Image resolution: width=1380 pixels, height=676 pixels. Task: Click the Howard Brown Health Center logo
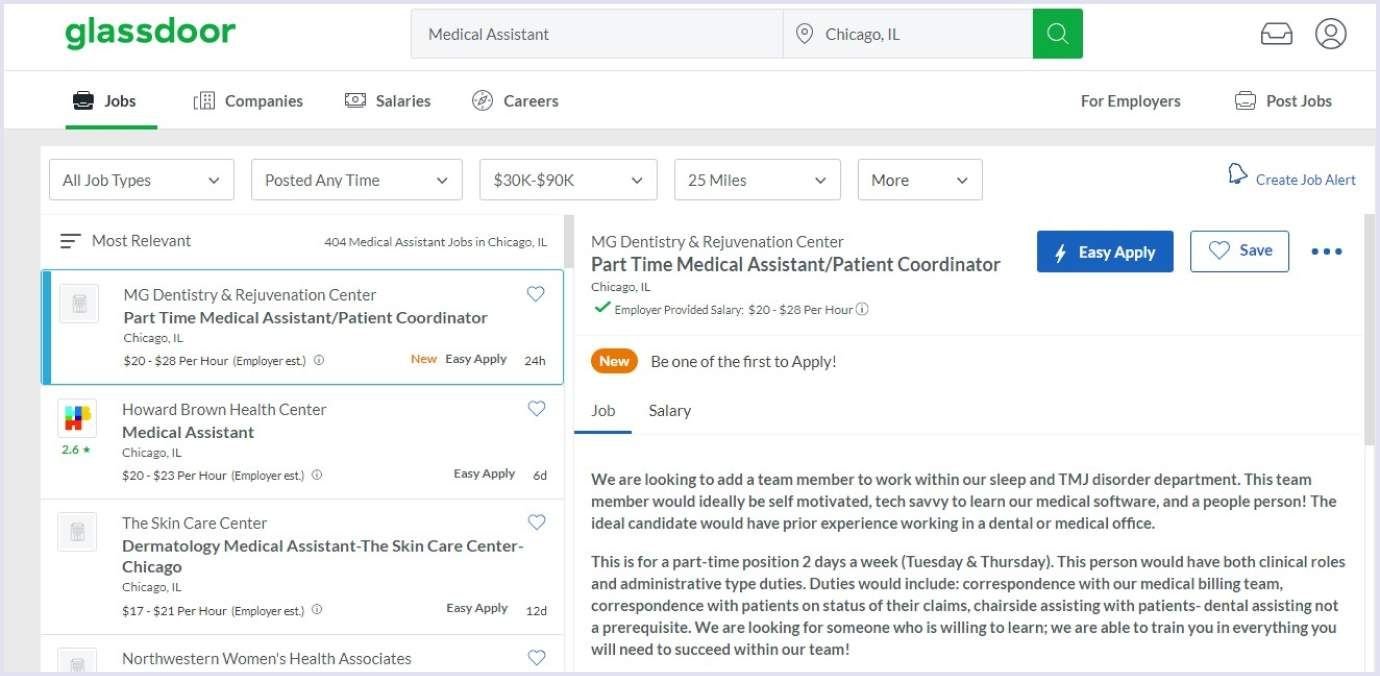[x=77, y=418]
